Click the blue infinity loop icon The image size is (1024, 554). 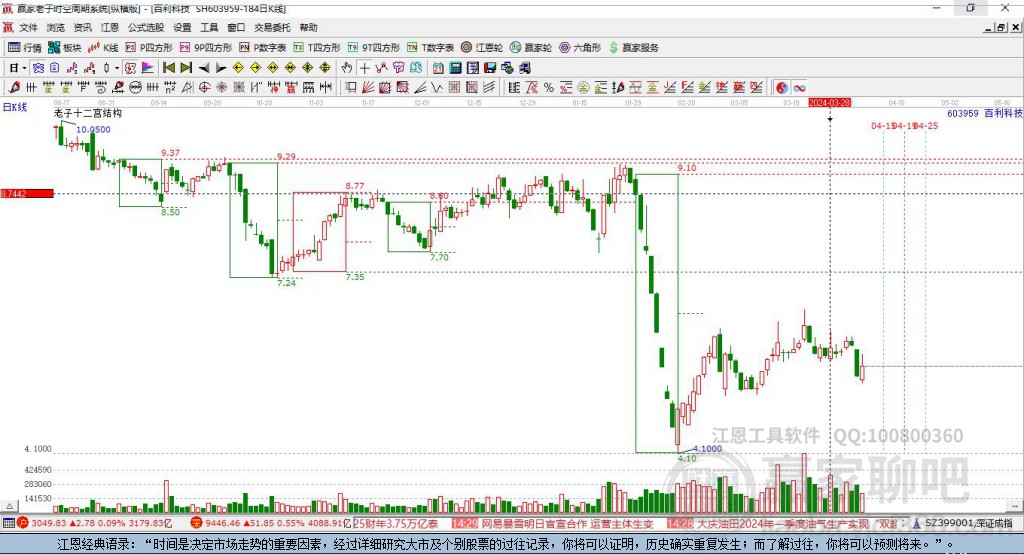tap(799, 87)
